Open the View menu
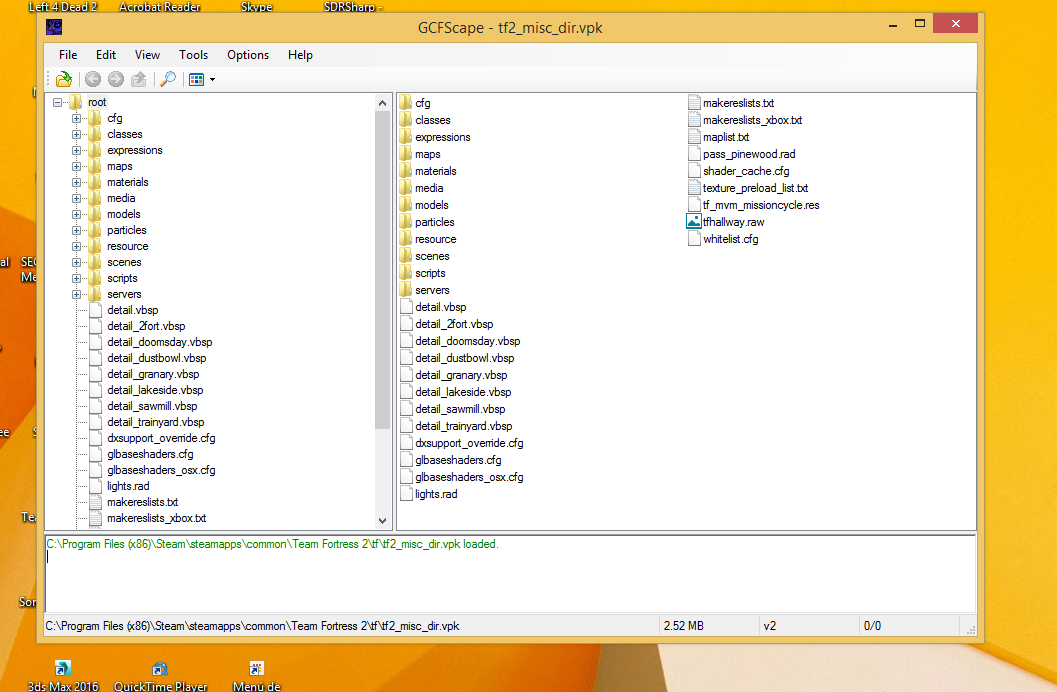Image resolution: width=1057 pixels, height=692 pixels. pos(147,55)
